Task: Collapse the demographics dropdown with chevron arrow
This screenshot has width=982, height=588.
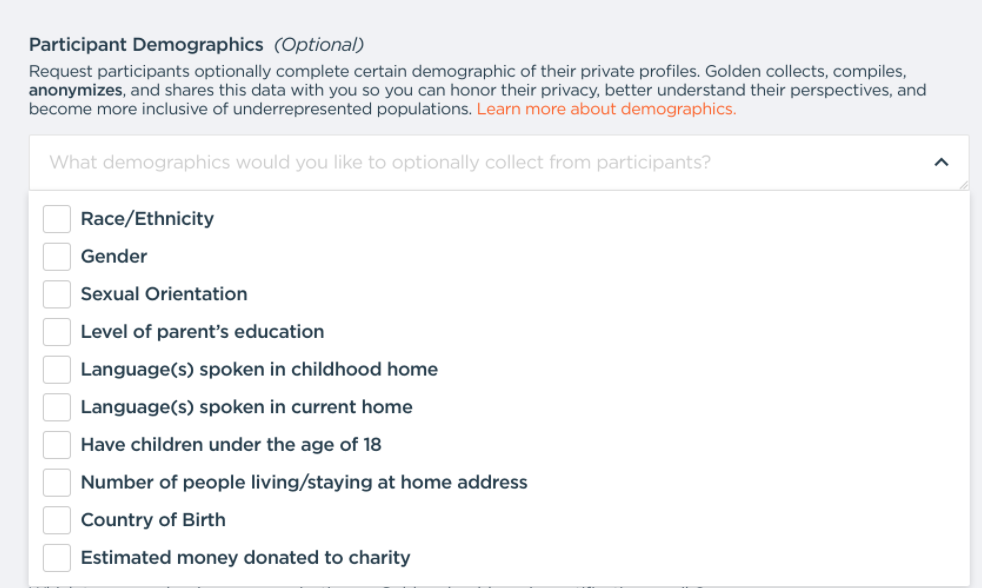Action: point(941,162)
